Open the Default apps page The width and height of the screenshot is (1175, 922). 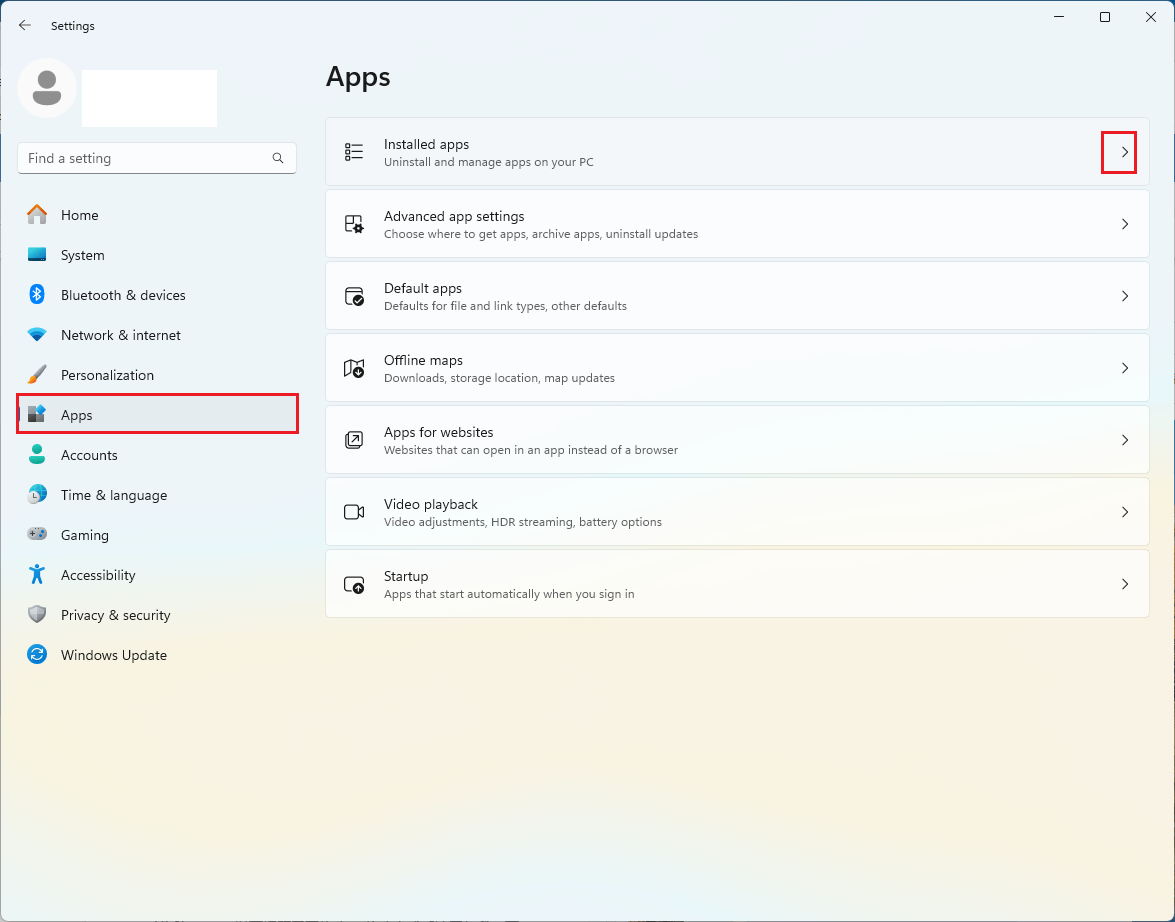click(737, 296)
